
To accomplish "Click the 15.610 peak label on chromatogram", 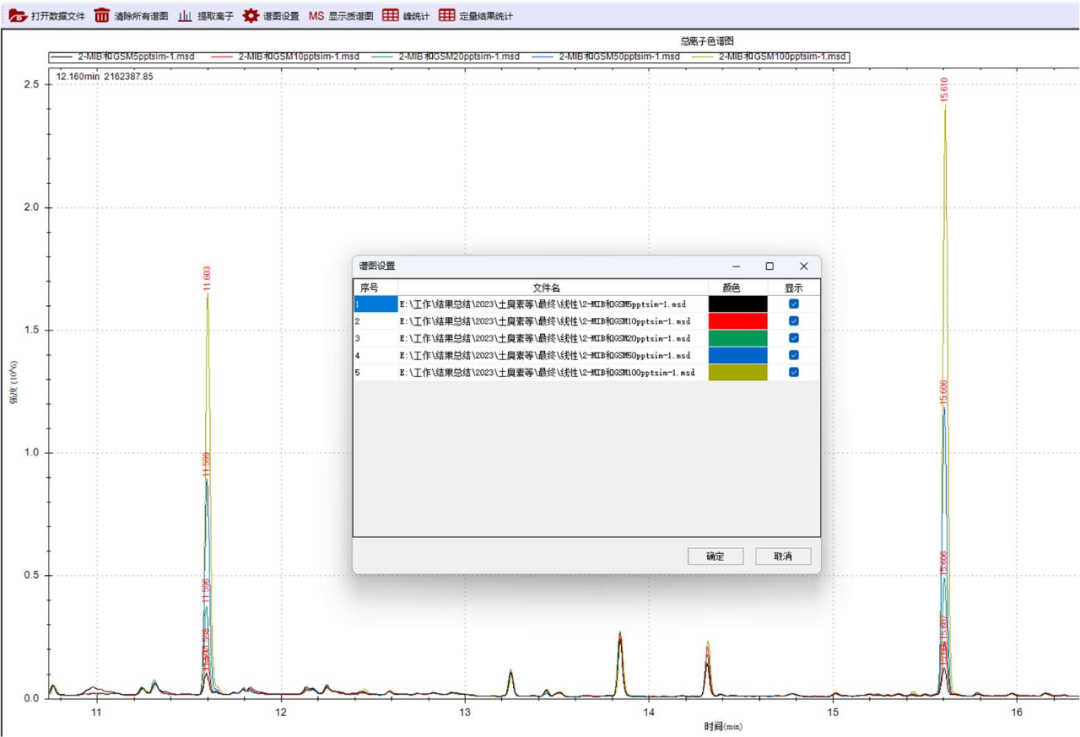I will pos(945,90).
